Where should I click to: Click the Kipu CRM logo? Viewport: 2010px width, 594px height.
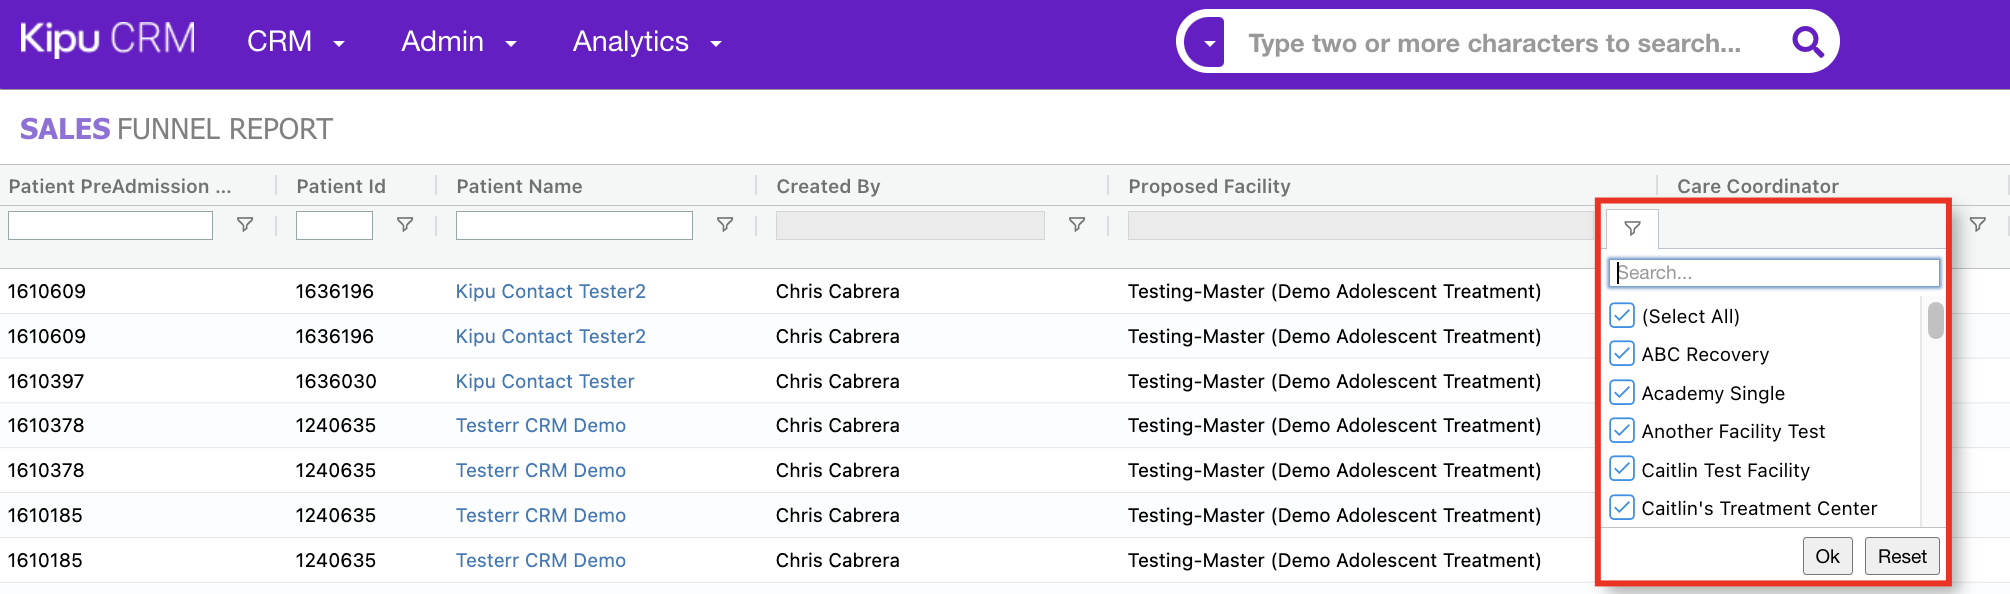(x=108, y=40)
